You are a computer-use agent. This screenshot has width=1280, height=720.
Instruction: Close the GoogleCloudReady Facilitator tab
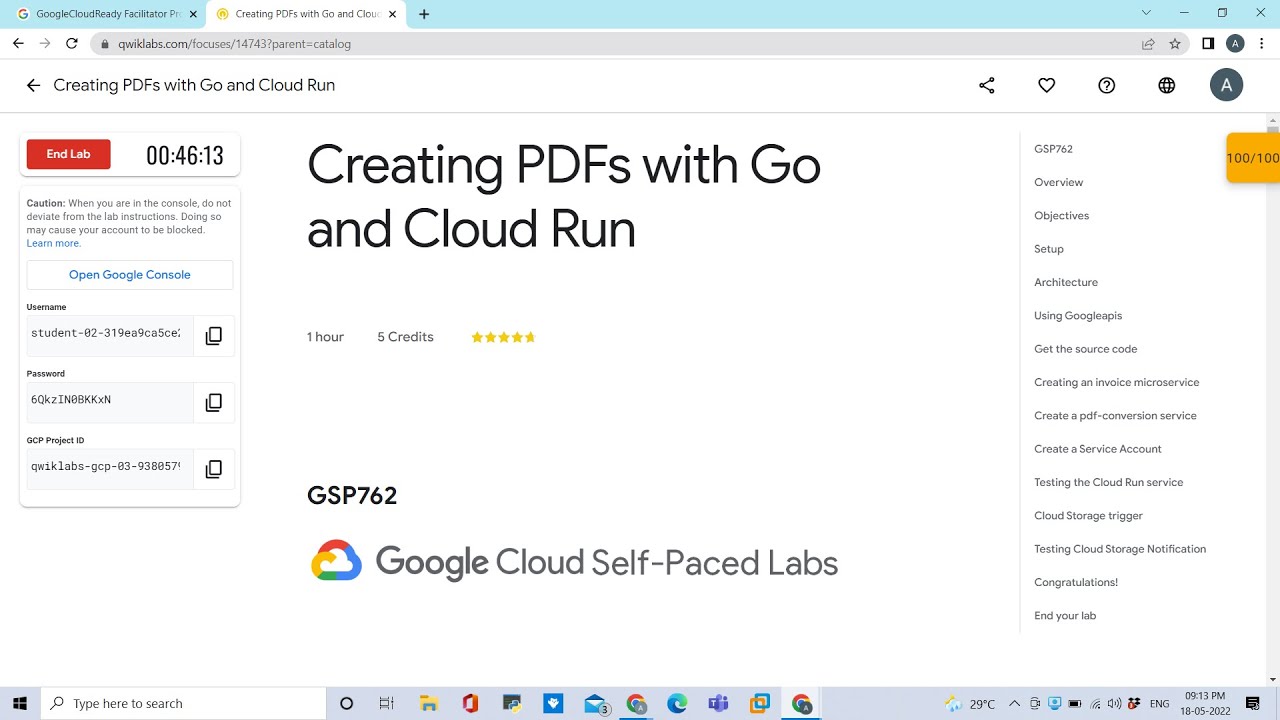(193, 14)
